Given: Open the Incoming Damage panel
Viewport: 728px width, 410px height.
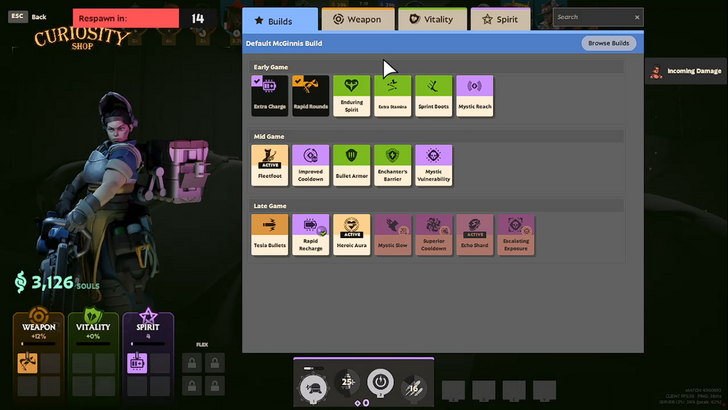Looking at the screenshot, I should [x=687, y=72].
